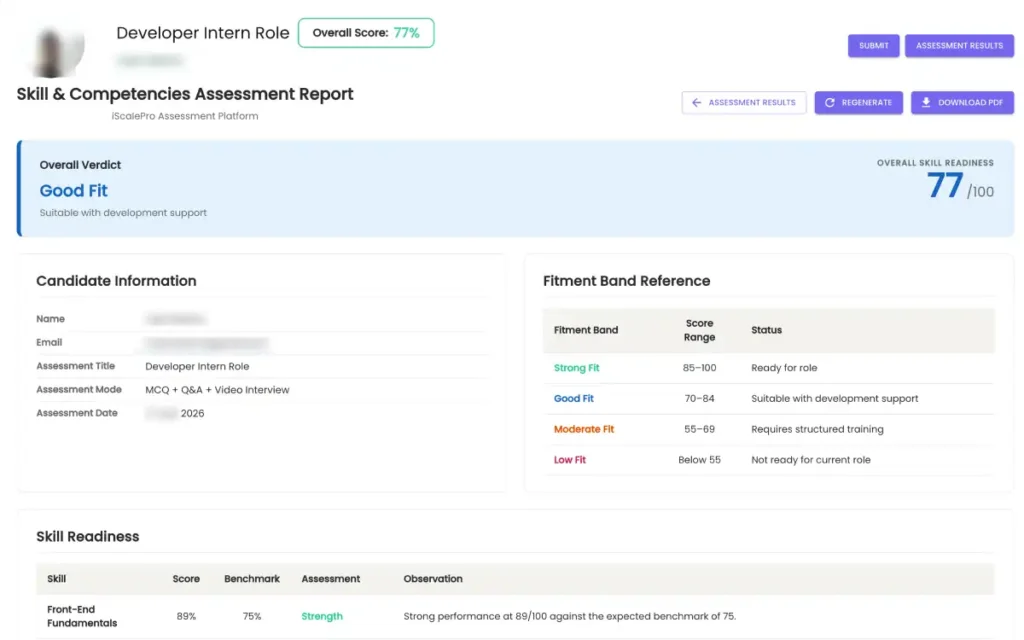This screenshot has height=640, width=1024.
Task: Click the Fitment Band column header
Action: coord(586,330)
